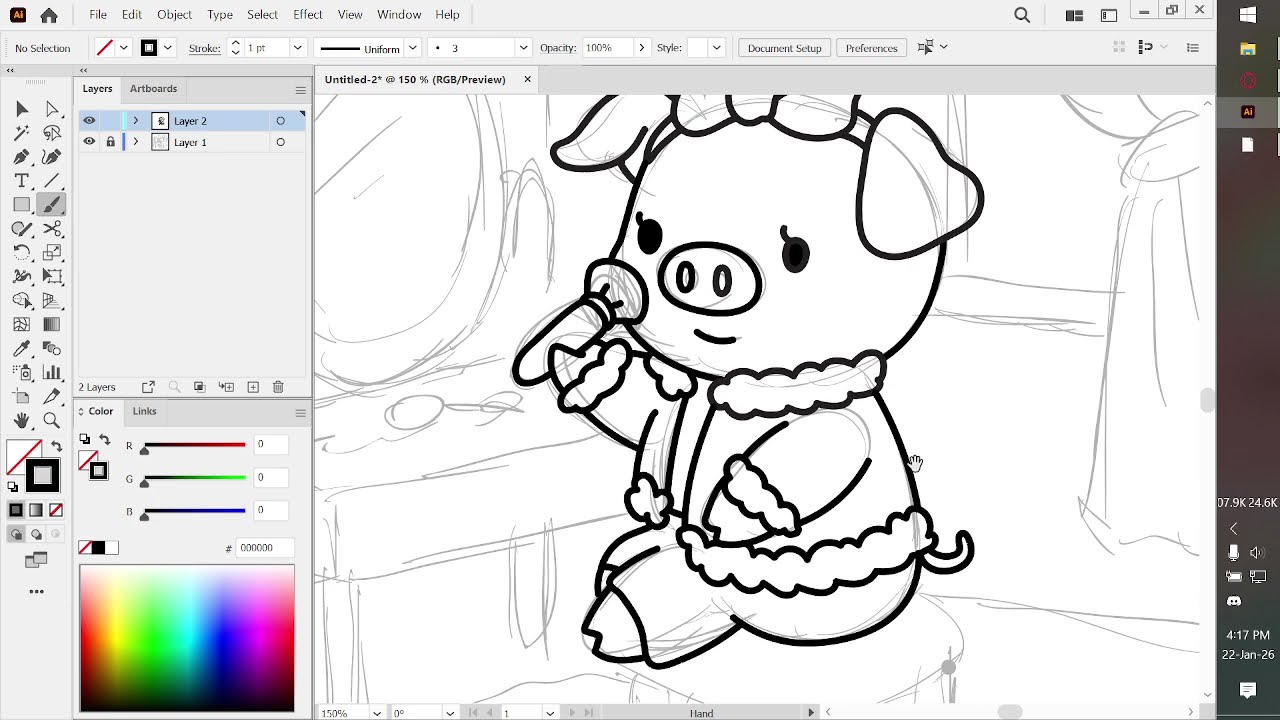
Task: Open the Effect menu
Action: [x=308, y=15]
